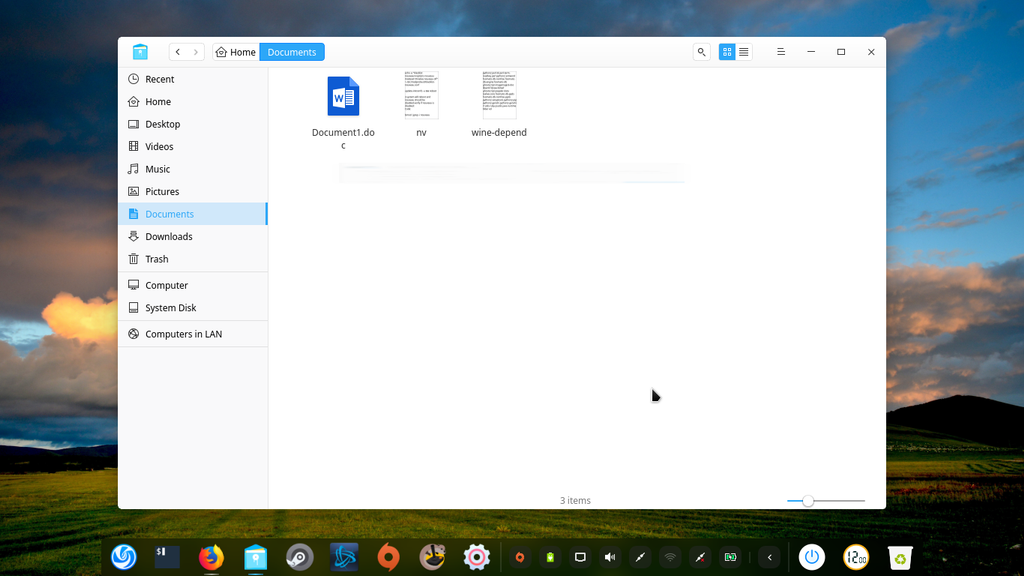Launch Origin from the dock
The width and height of the screenshot is (1024, 576).
(x=389, y=557)
